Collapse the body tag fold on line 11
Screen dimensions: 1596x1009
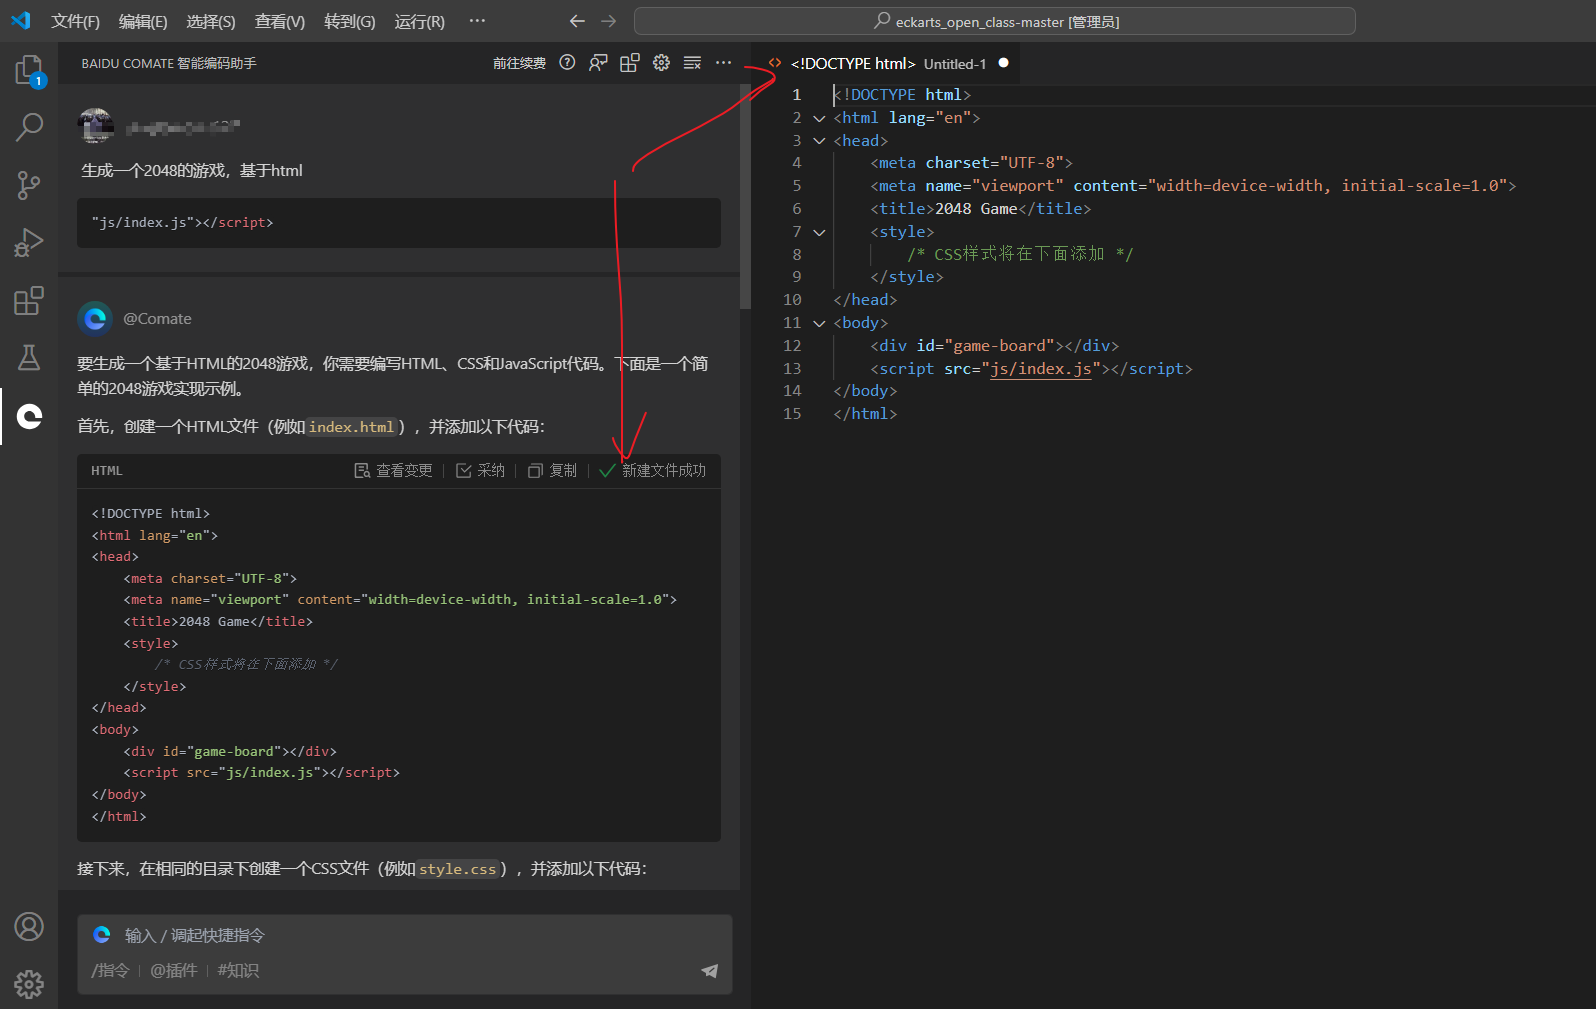[820, 323]
